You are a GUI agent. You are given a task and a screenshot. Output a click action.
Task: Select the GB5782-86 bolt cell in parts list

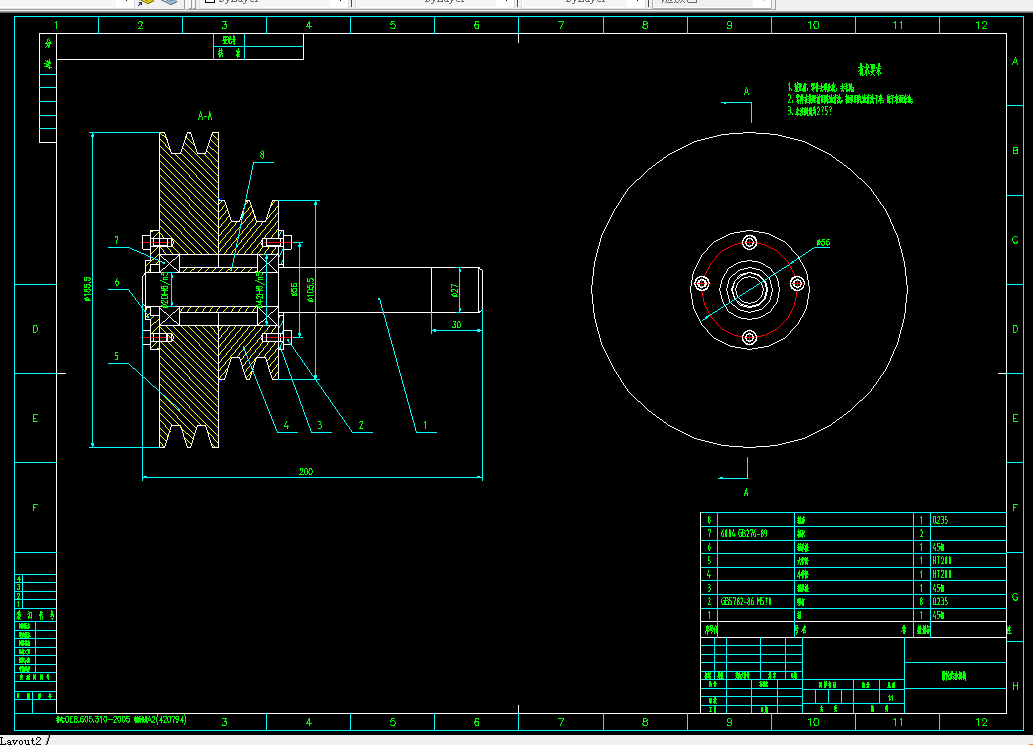point(746,601)
